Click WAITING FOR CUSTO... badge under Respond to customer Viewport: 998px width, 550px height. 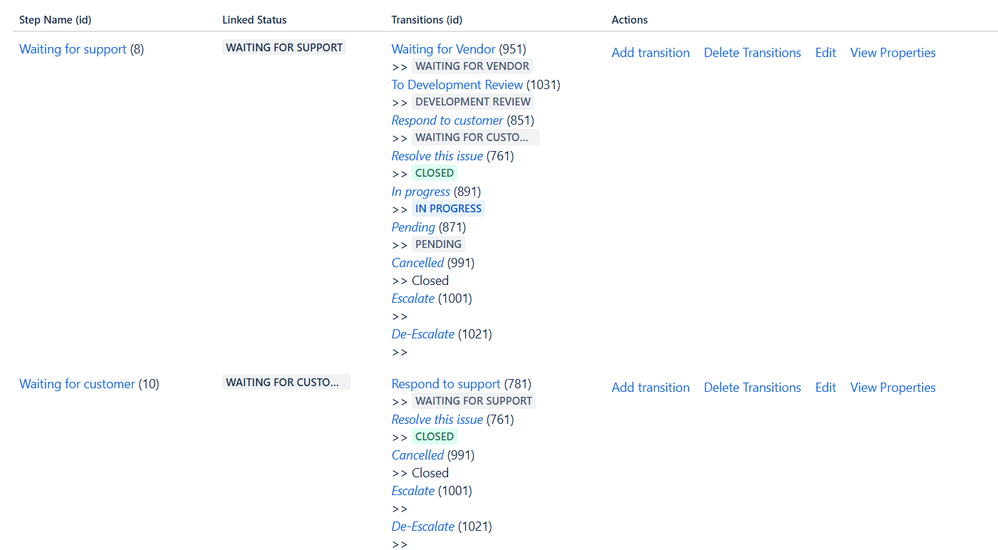point(475,138)
